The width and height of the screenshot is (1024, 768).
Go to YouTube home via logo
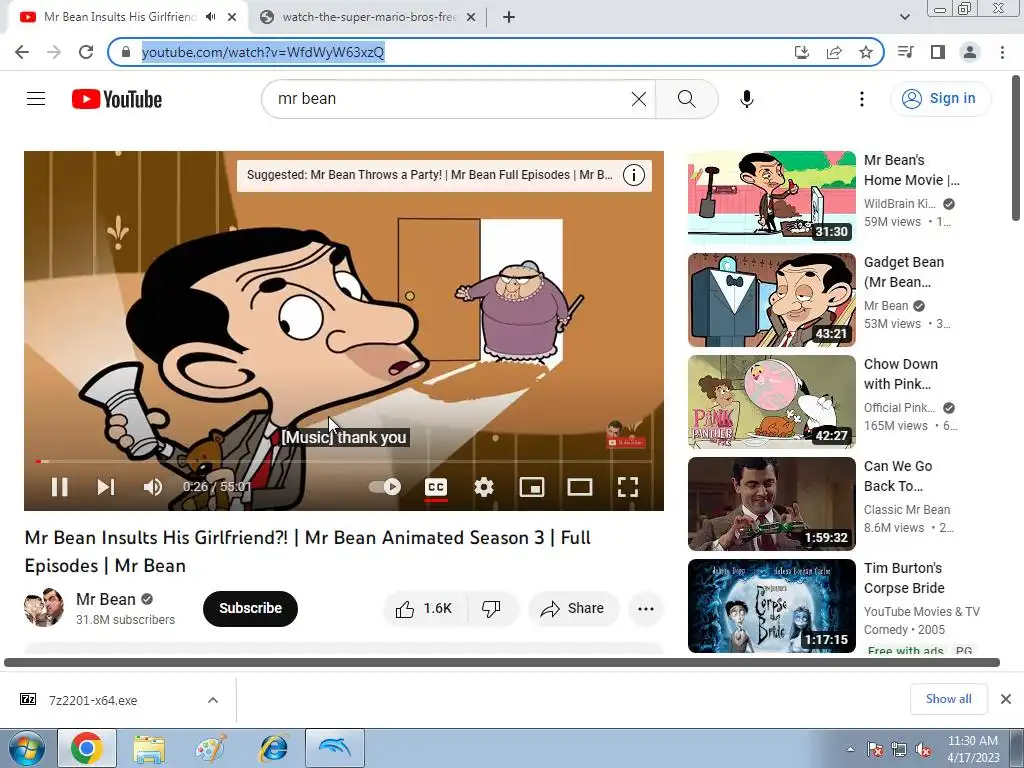pos(117,99)
